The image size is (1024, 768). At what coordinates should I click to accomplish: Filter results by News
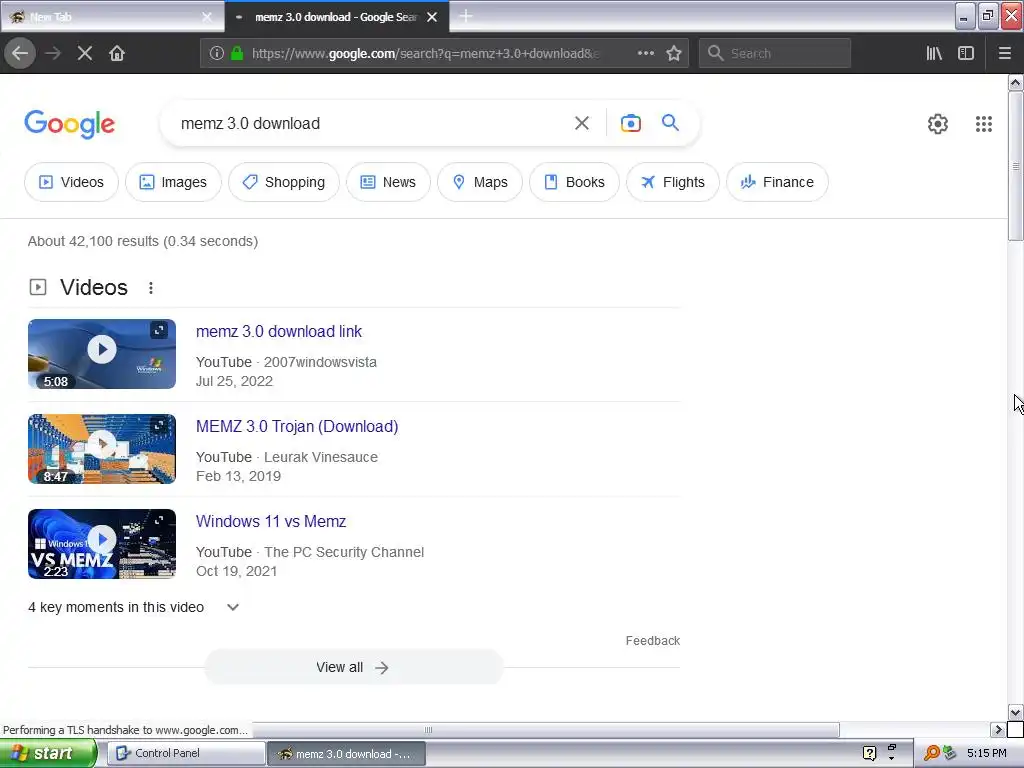pos(388,182)
